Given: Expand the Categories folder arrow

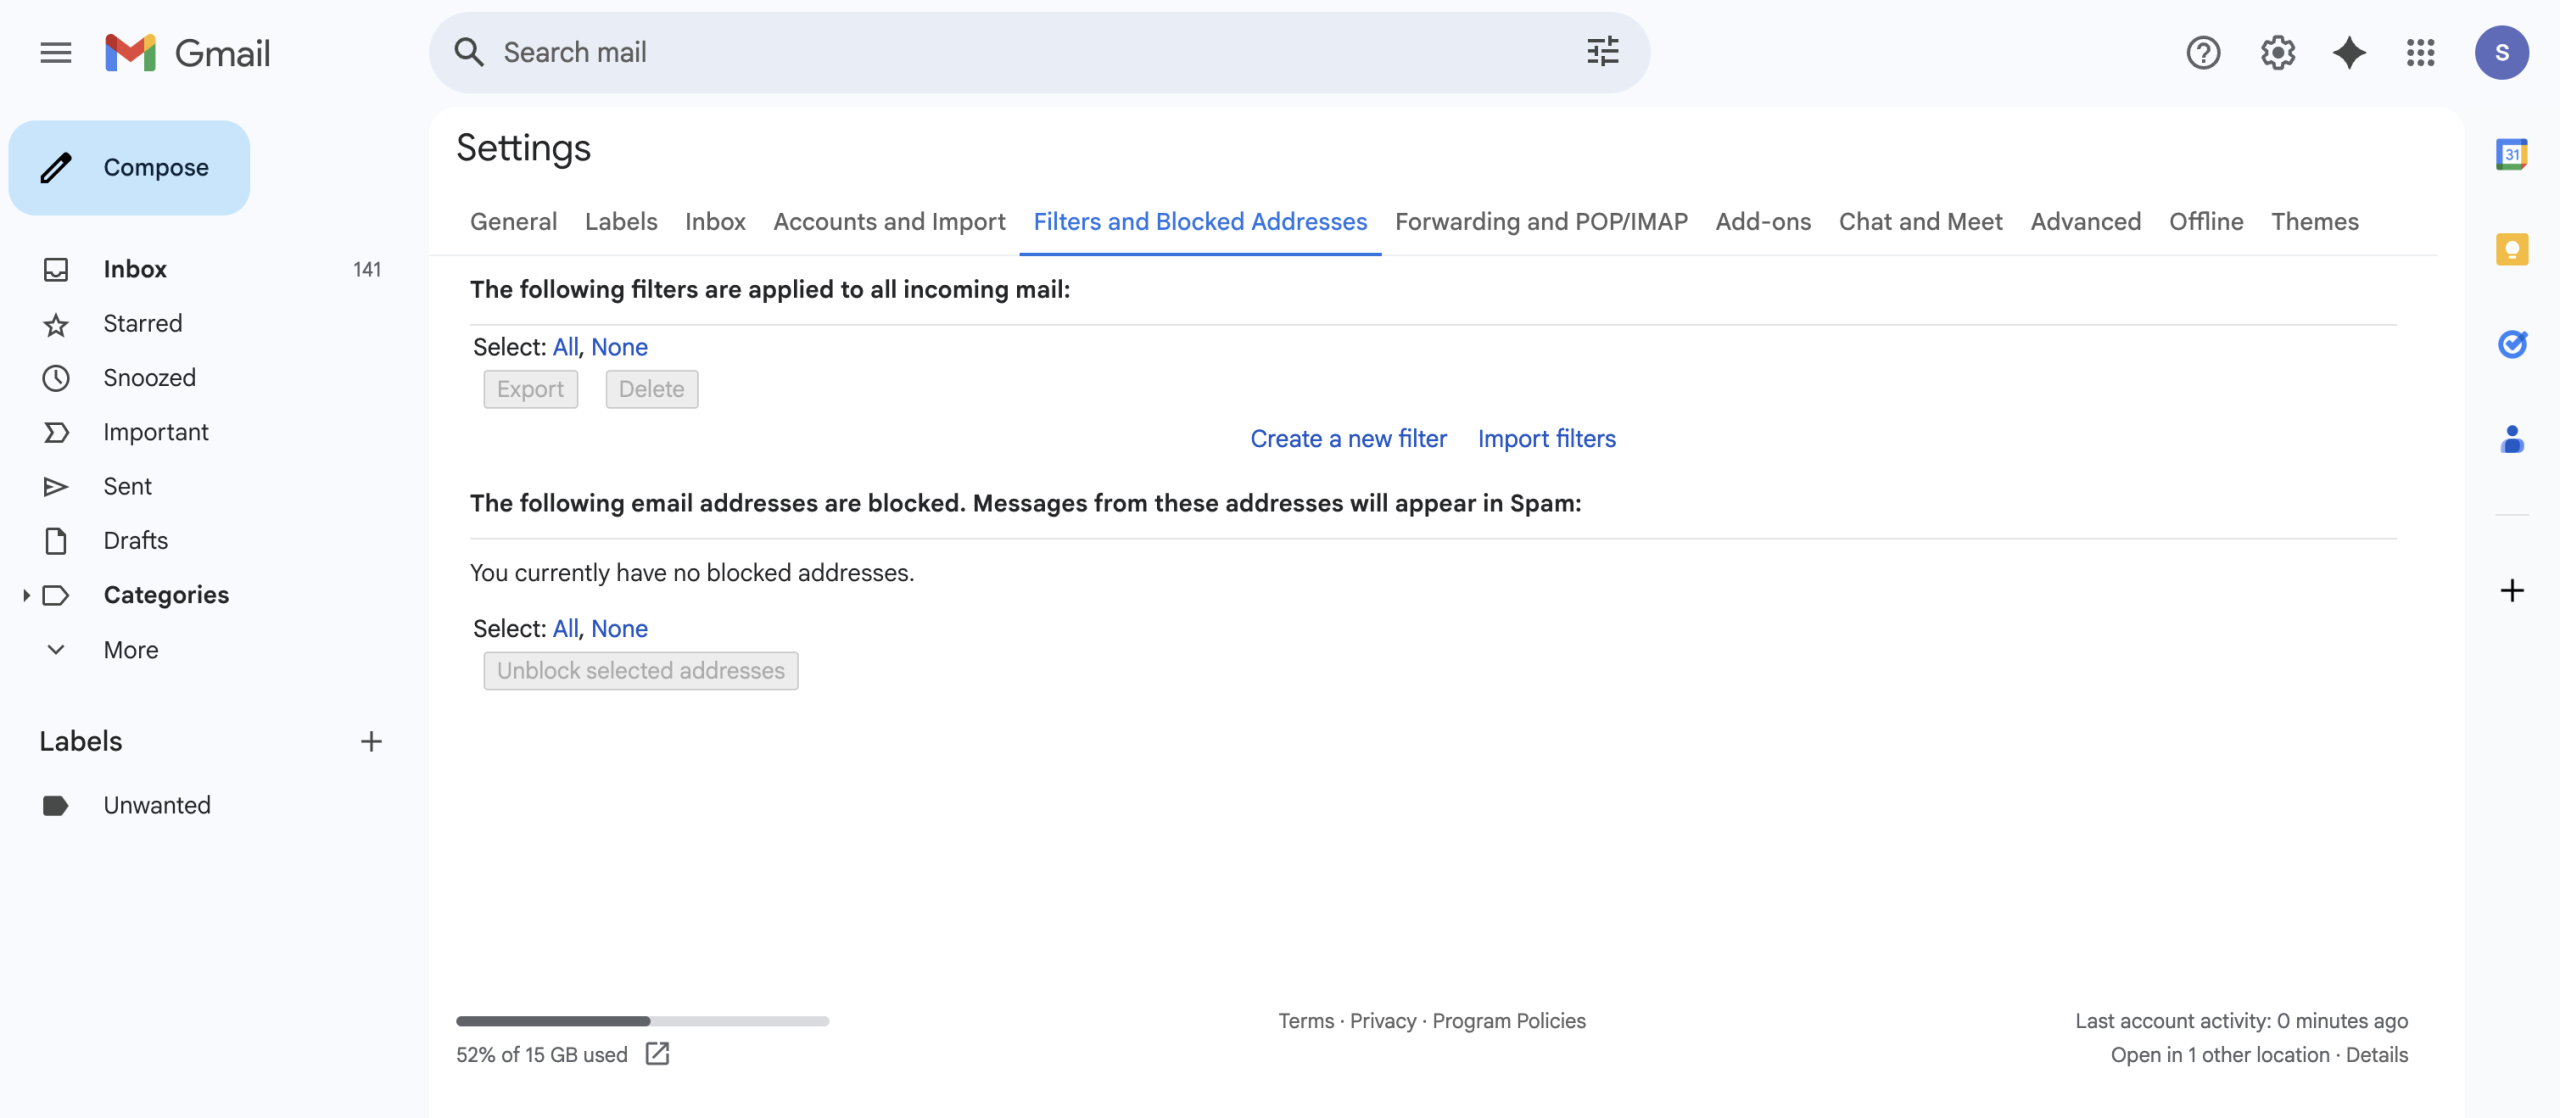Looking at the screenshot, I should pos(26,595).
